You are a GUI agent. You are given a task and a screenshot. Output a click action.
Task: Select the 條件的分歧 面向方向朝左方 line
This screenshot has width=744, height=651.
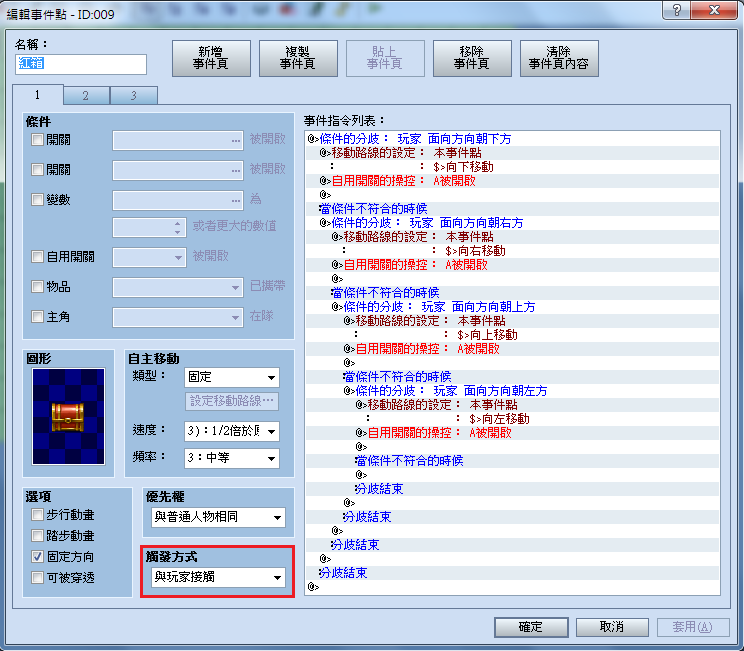click(x=512, y=391)
